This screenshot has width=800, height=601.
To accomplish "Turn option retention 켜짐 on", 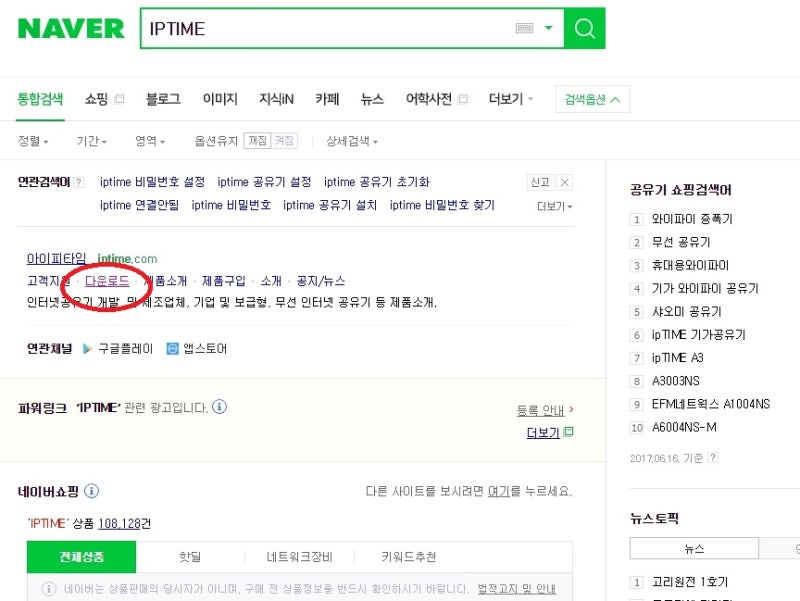I will (284, 140).
